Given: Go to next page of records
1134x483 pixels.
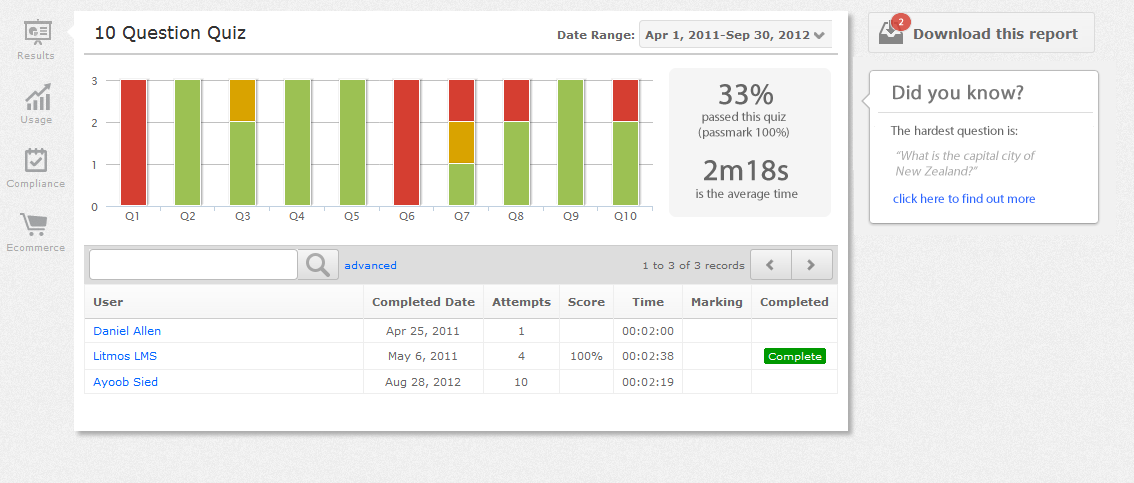Looking at the screenshot, I should (811, 265).
